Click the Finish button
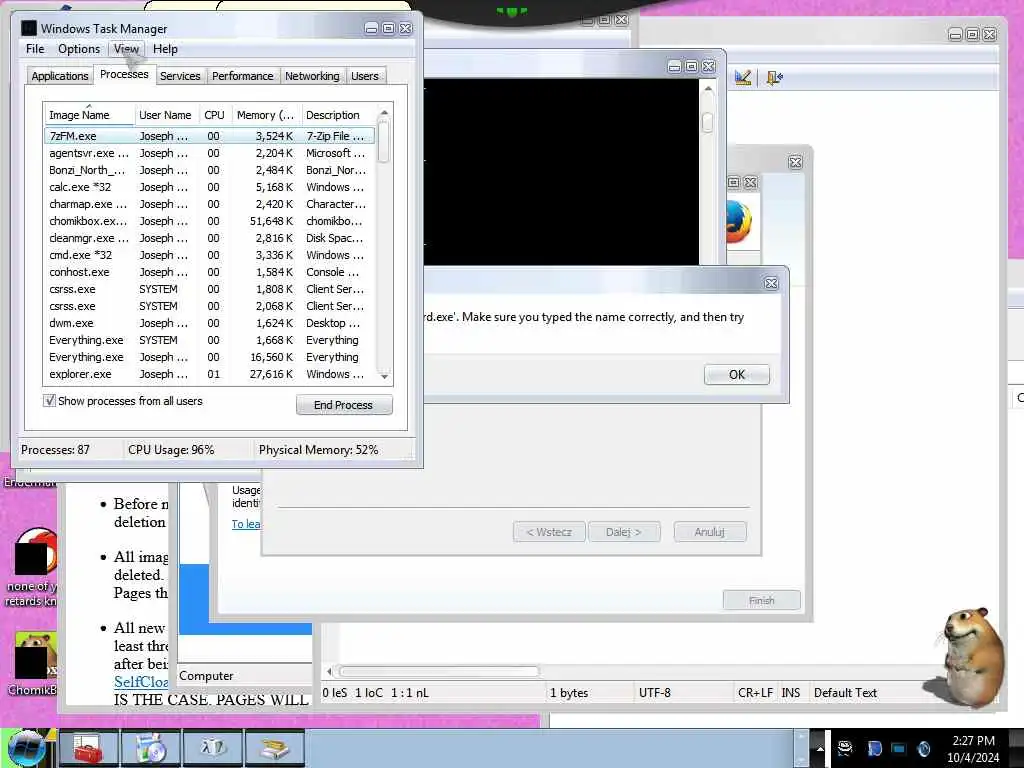 [x=761, y=600]
